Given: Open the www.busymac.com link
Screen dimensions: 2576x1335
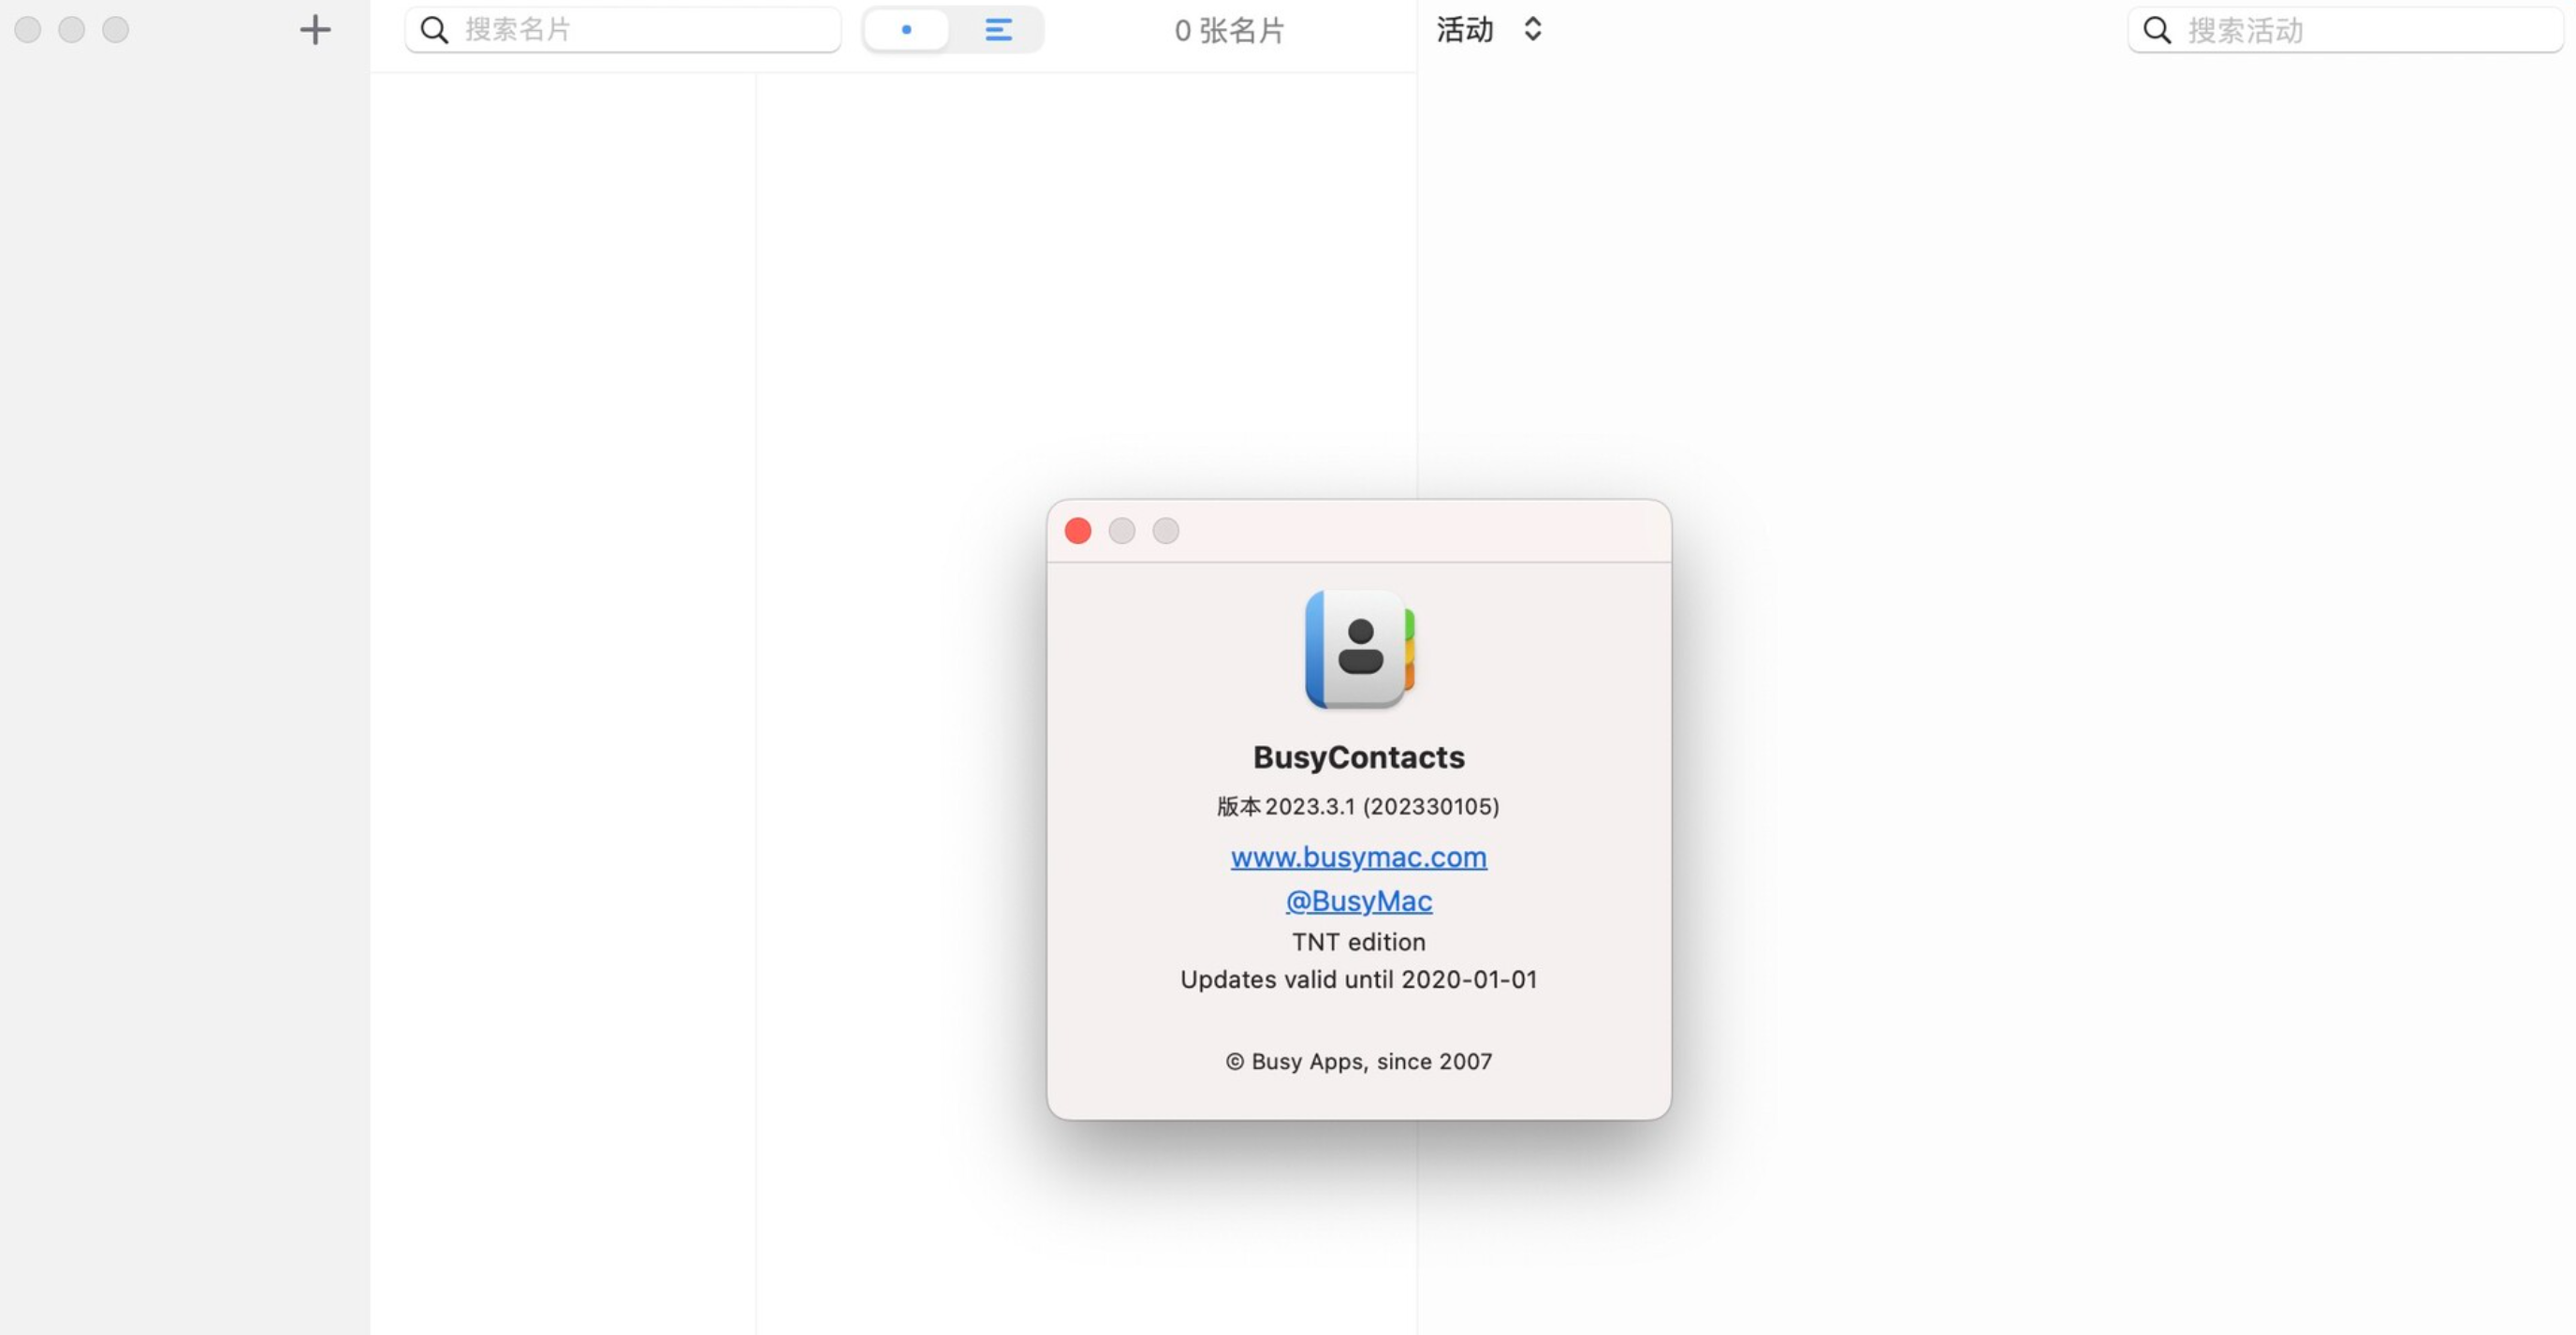Looking at the screenshot, I should point(1358,857).
